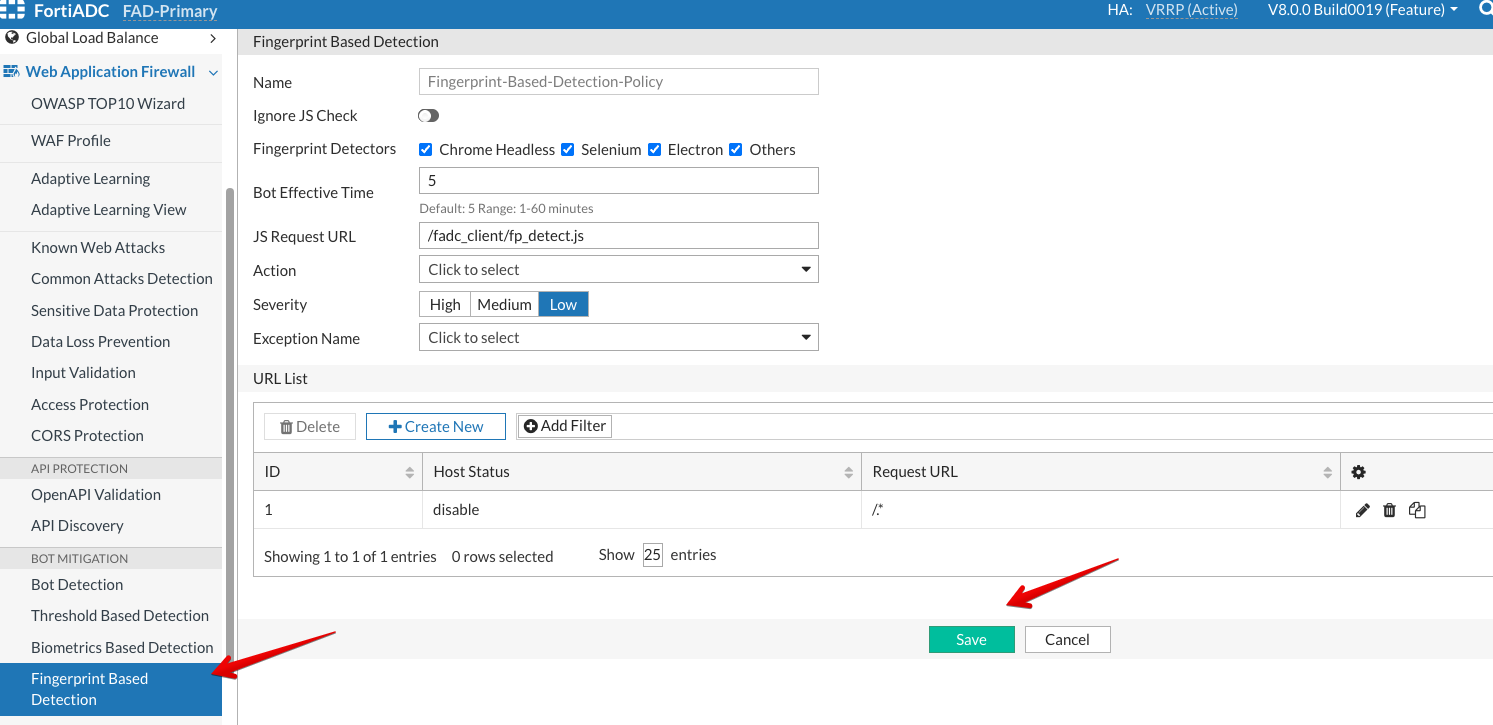Expand the firmware version V8.0.0 dropdown

click(1362, 10)
